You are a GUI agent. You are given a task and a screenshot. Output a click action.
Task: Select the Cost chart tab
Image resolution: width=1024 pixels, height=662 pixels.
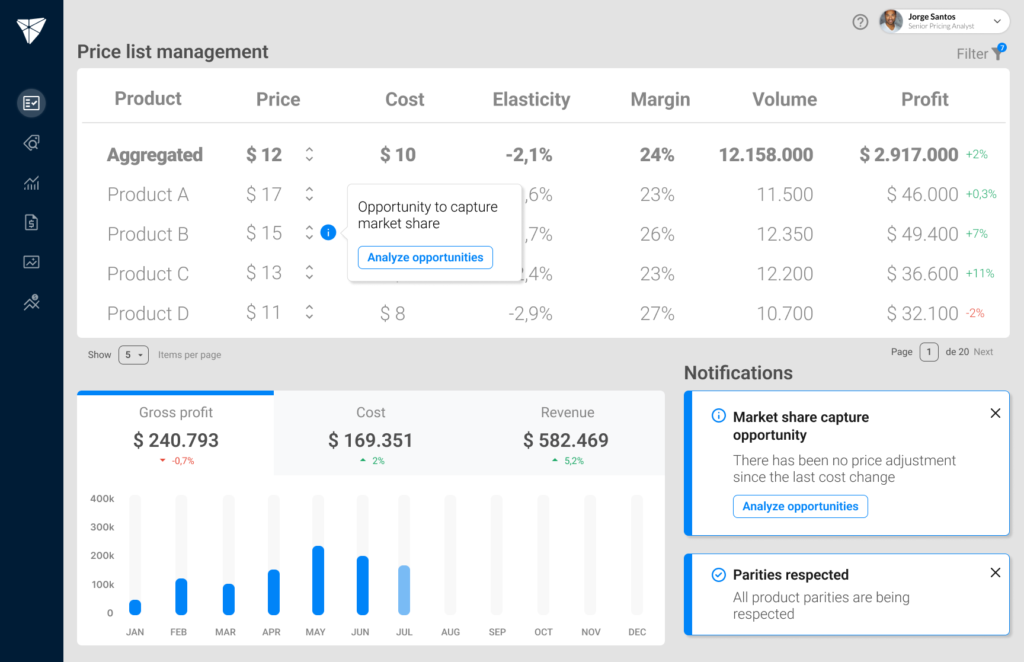click(371, 433)
